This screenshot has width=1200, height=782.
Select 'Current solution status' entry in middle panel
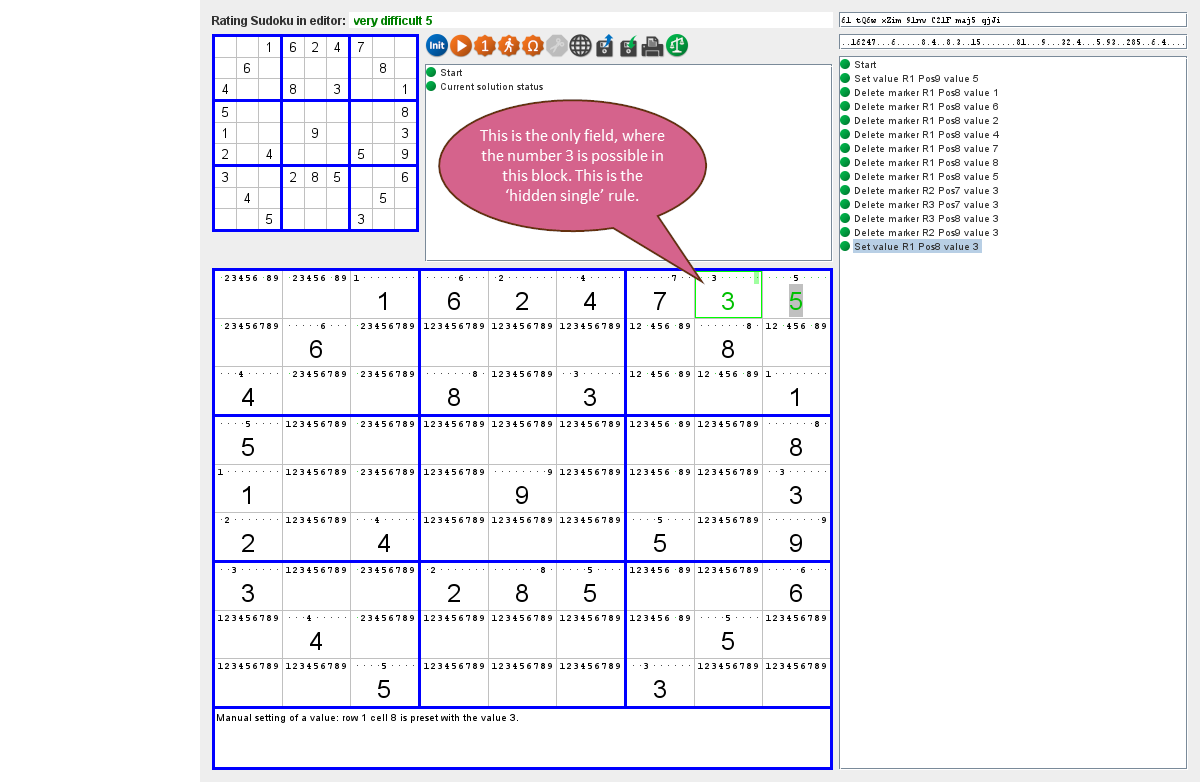485,86
